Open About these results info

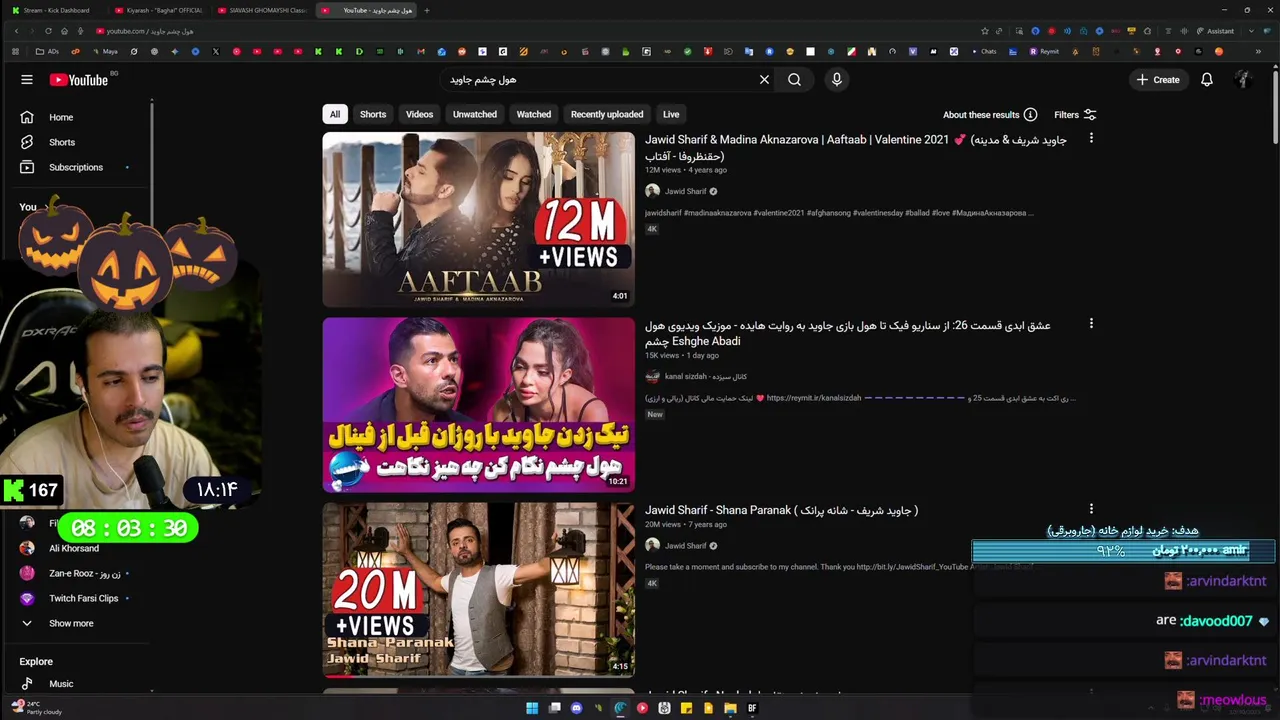[990, 115]
